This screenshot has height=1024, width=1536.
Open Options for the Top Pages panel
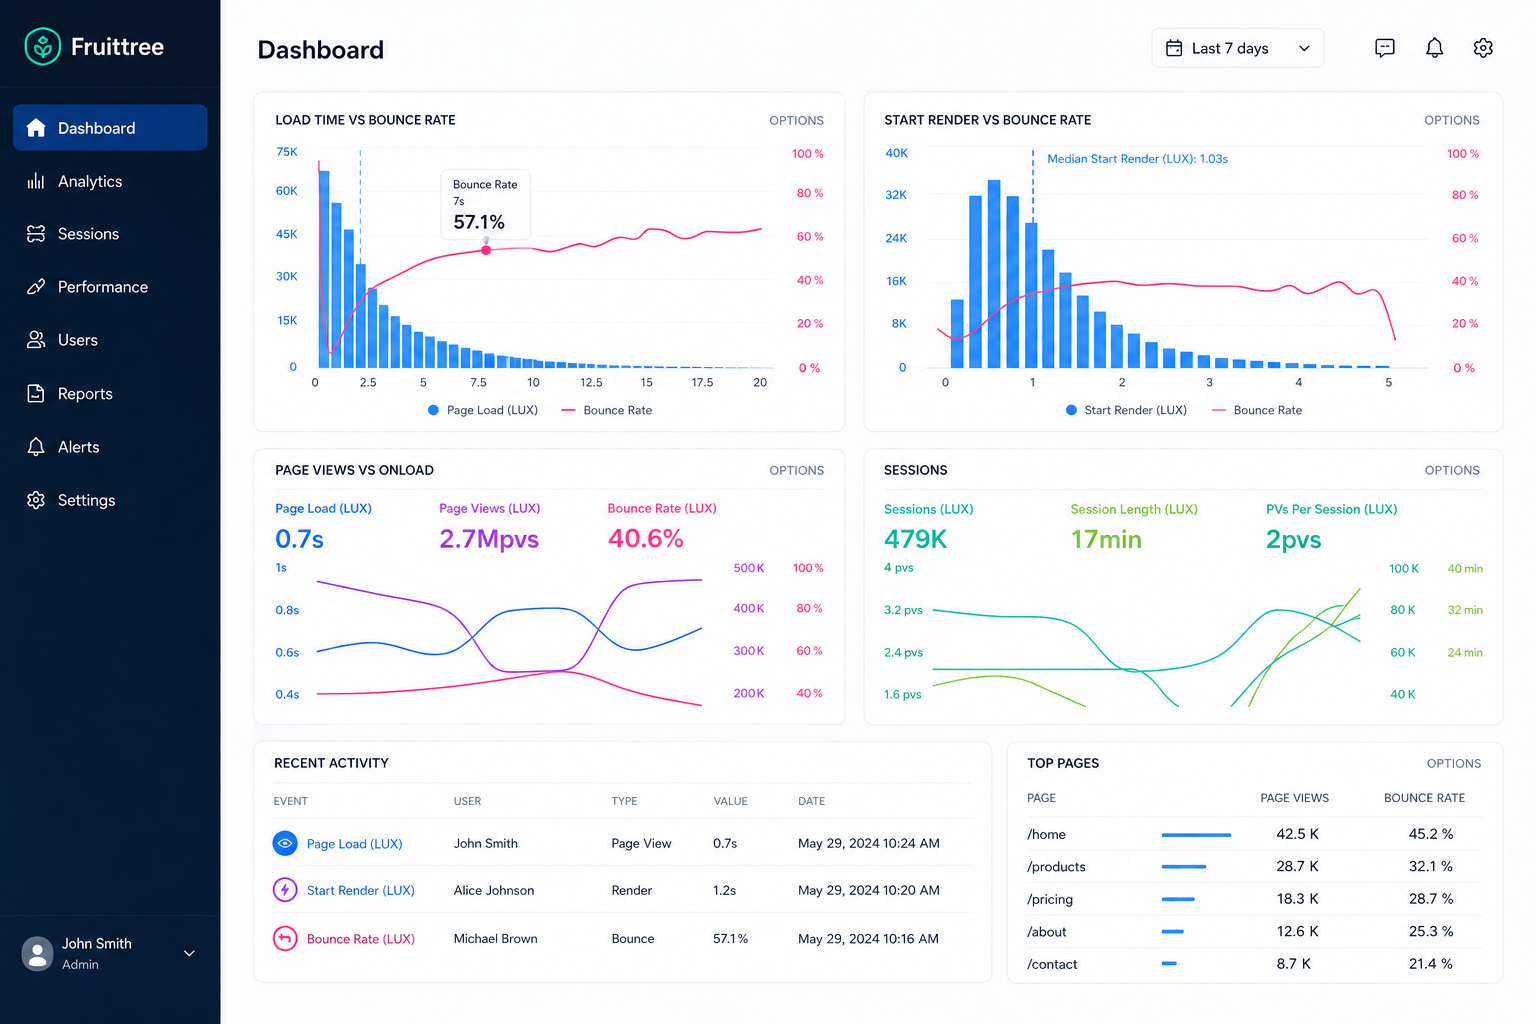(x=1453, y=763)
